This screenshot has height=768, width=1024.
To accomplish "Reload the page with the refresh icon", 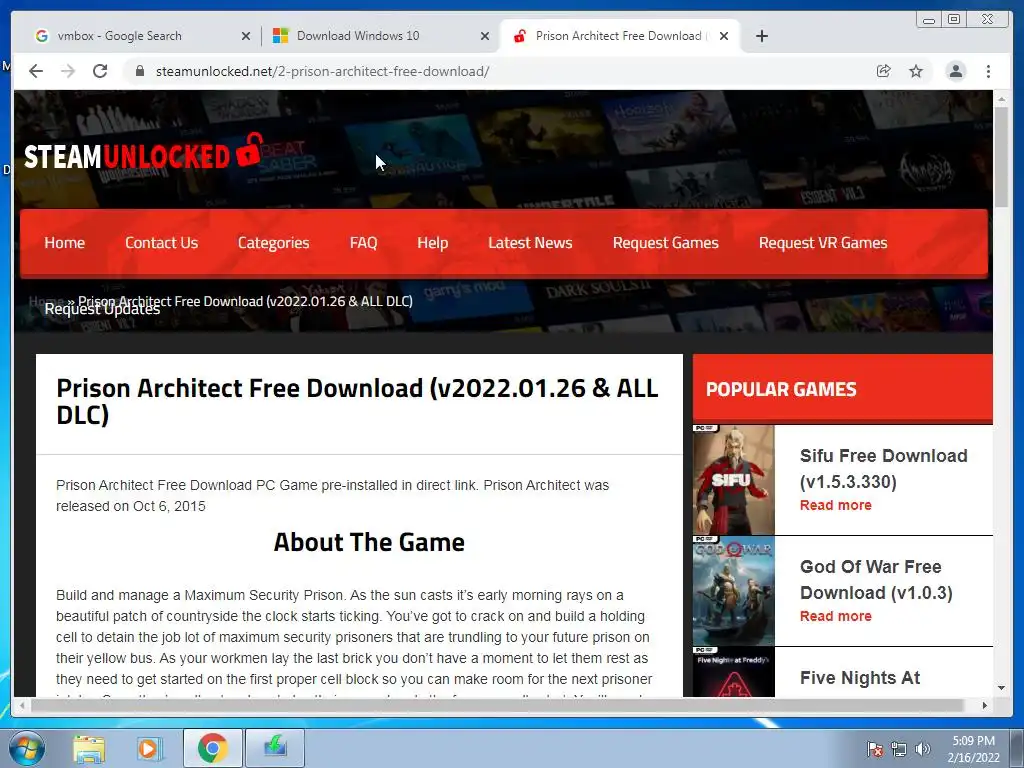I will pos(100,71).
